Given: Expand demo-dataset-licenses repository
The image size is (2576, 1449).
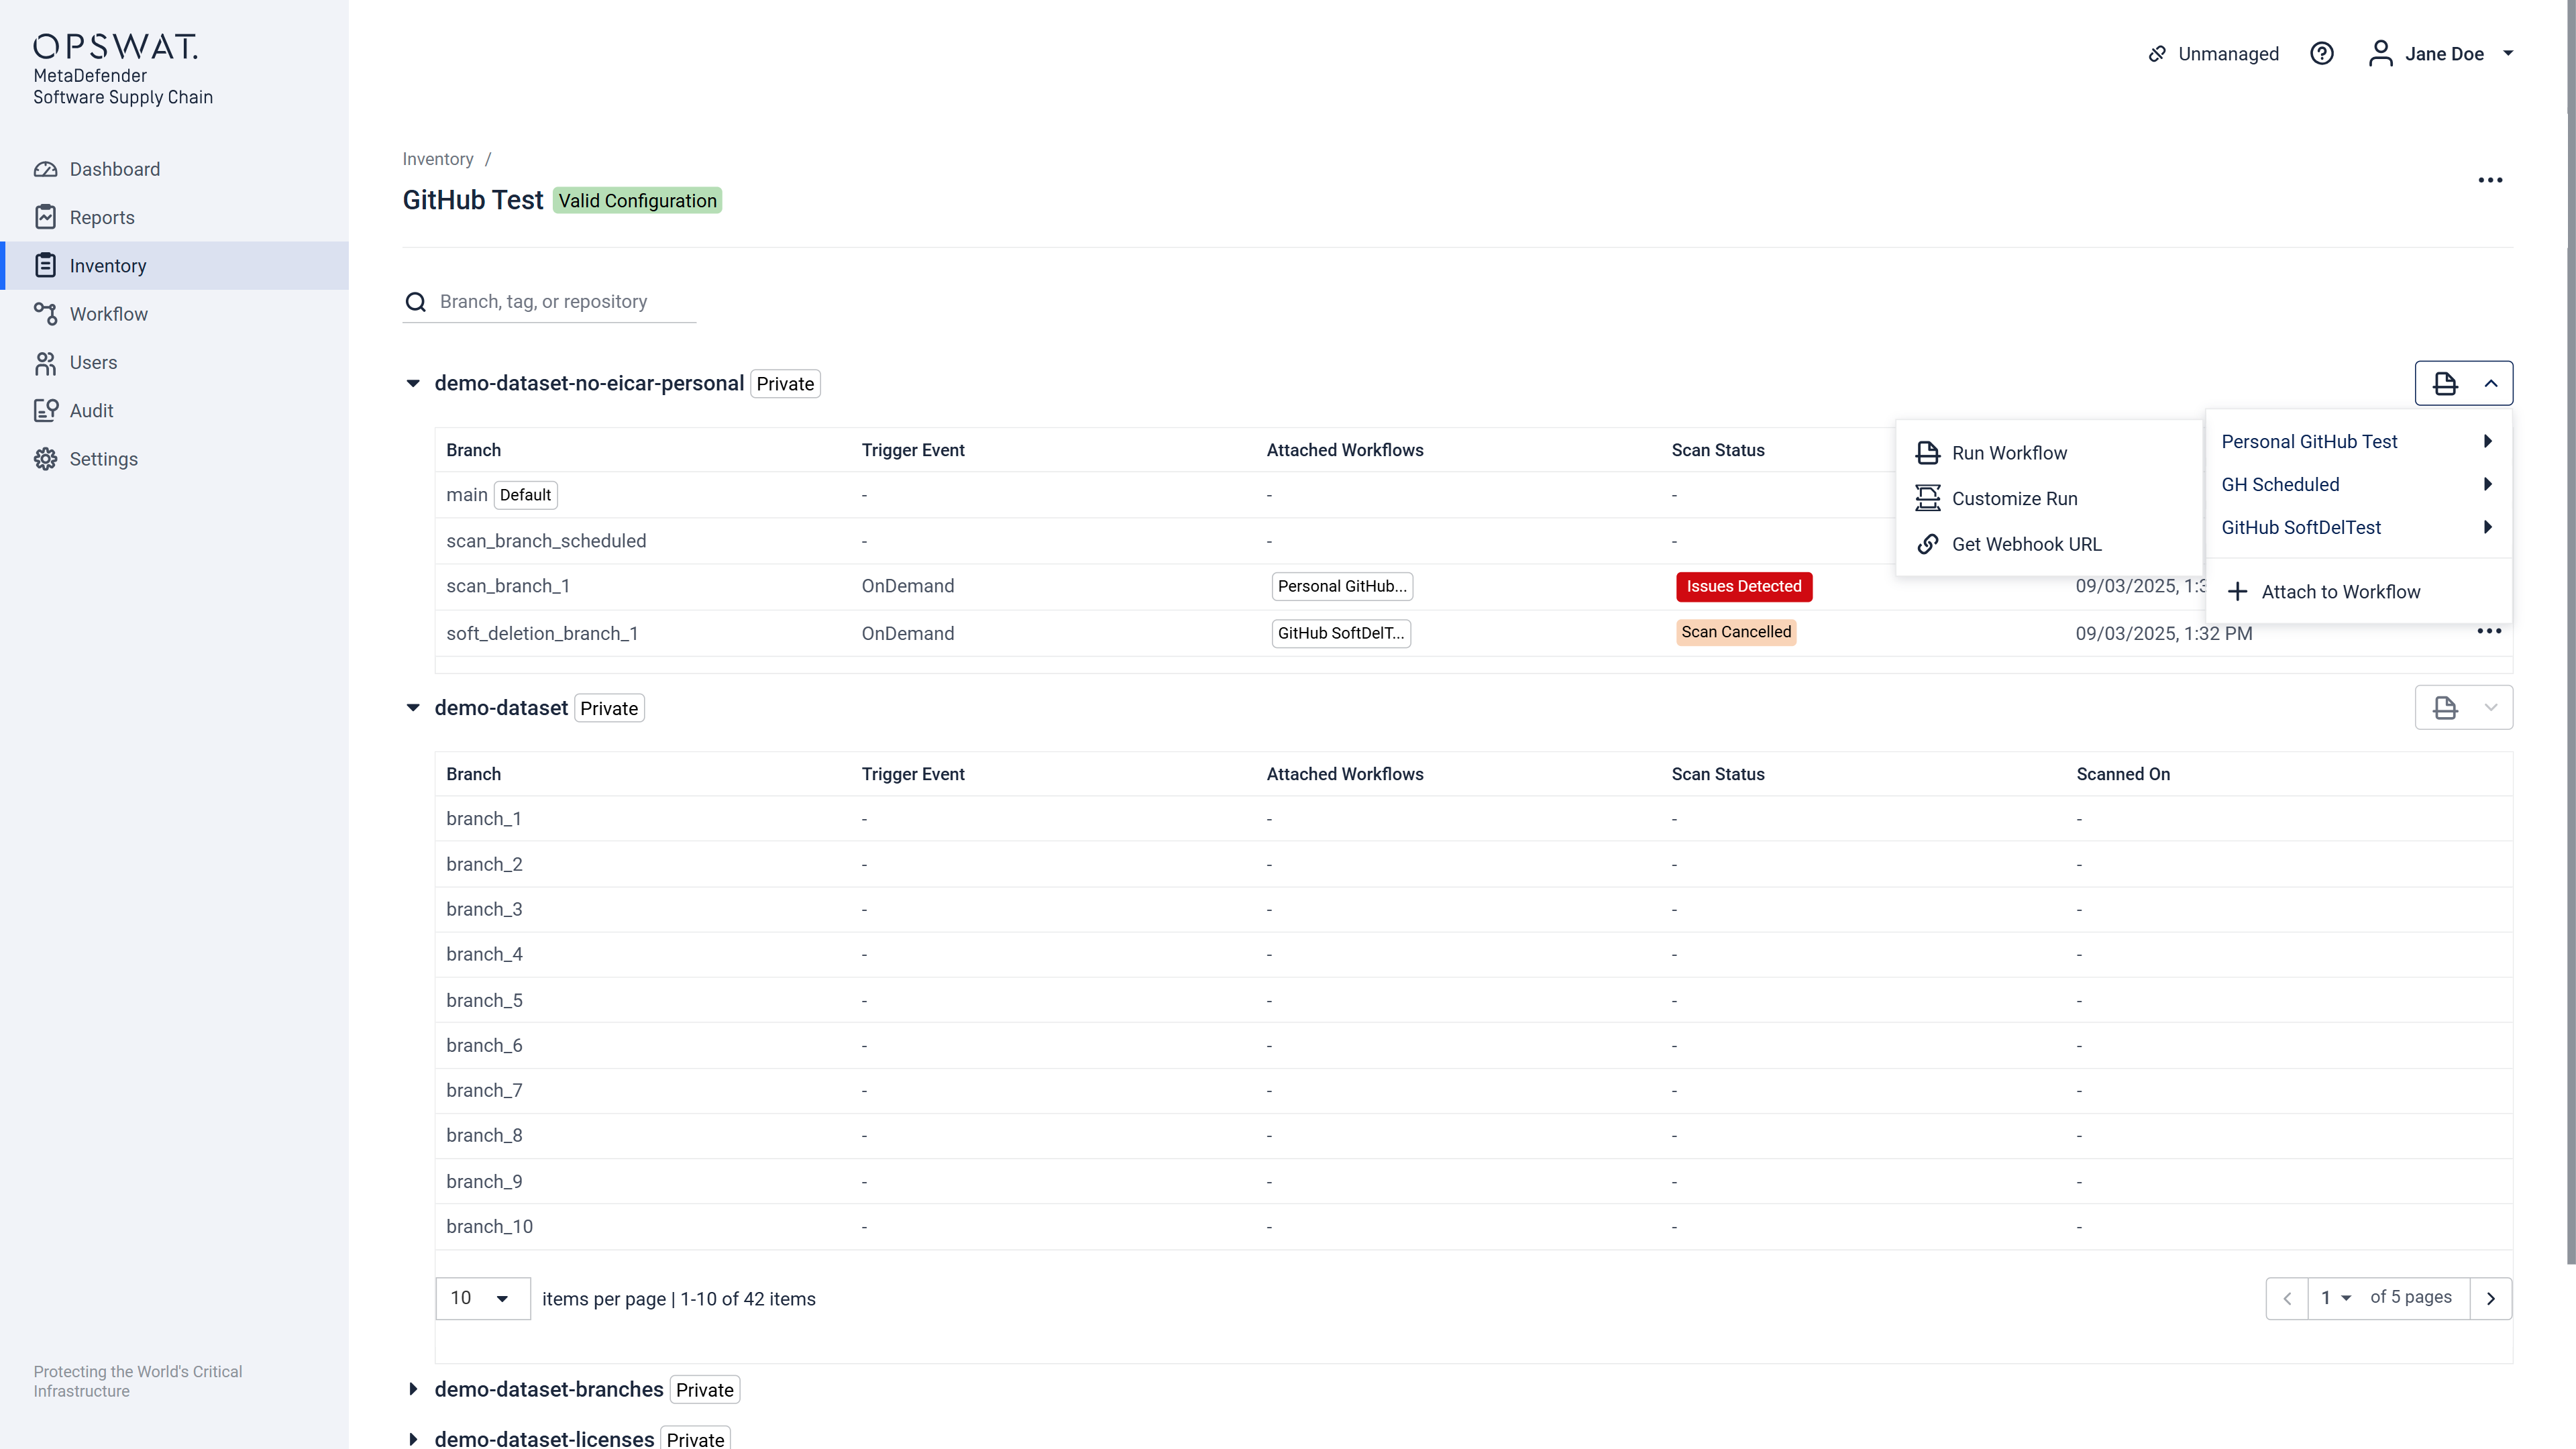Looking at the screenshot, I should pos(413,1440).
